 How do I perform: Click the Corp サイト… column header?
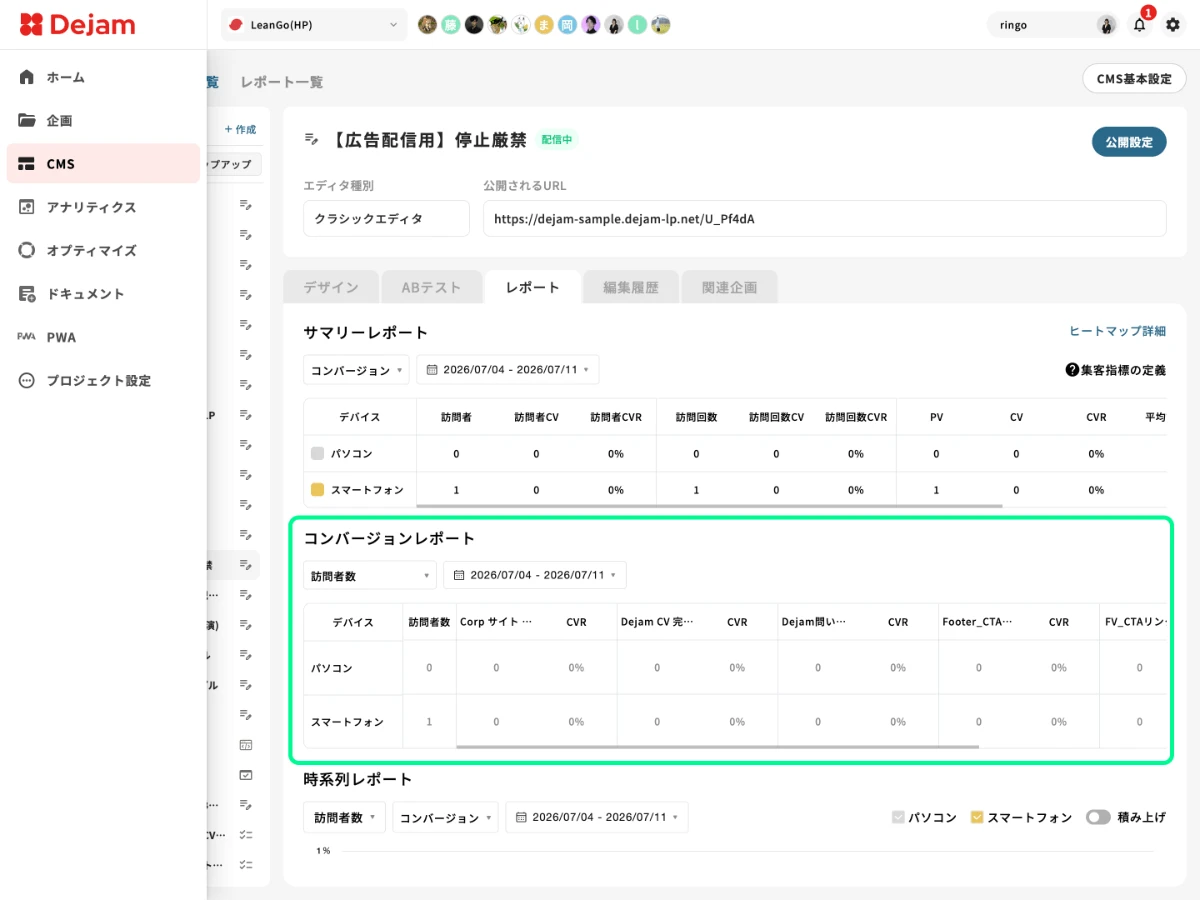496,622
